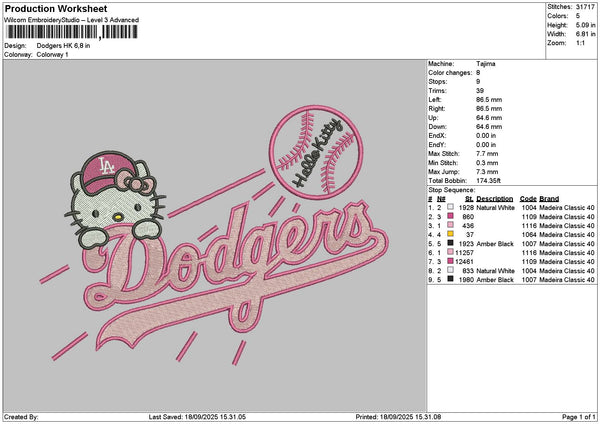Click the Colorway 1 value
Viewport: 600px width, 424px height.
52,55
